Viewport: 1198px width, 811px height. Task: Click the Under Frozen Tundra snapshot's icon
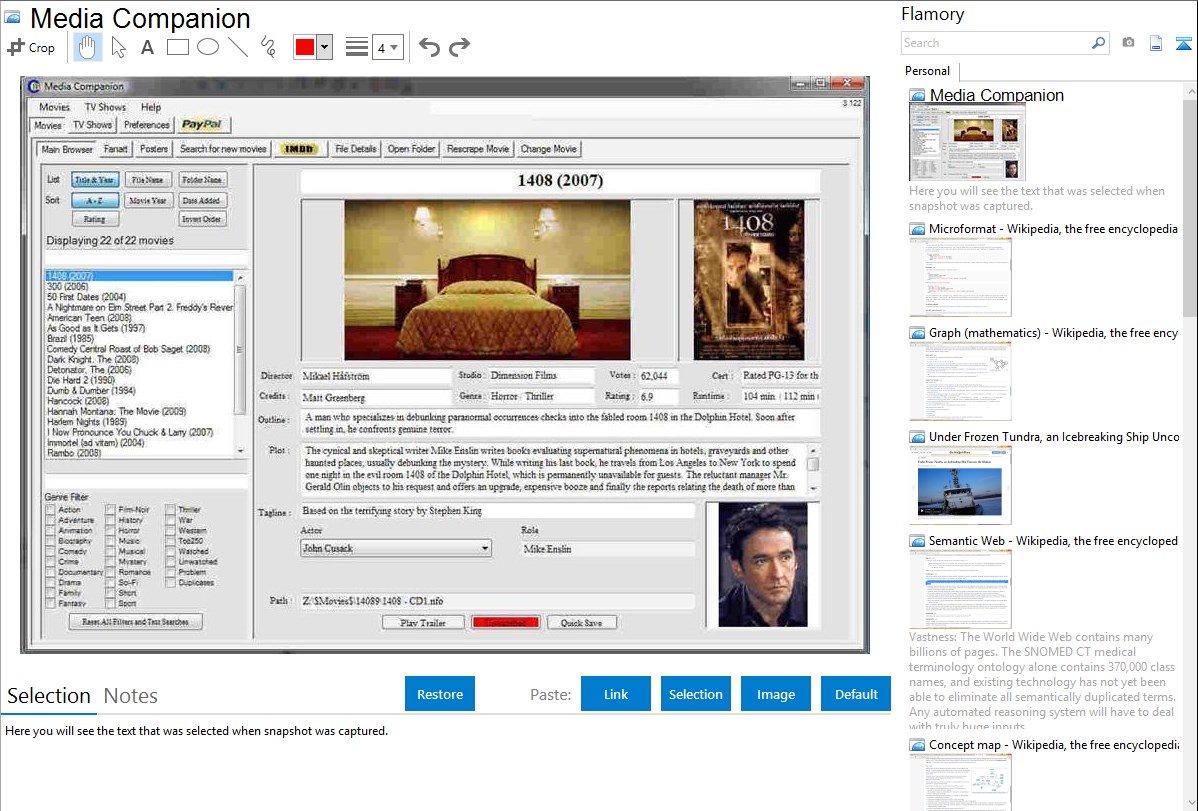tap(917, 436)
